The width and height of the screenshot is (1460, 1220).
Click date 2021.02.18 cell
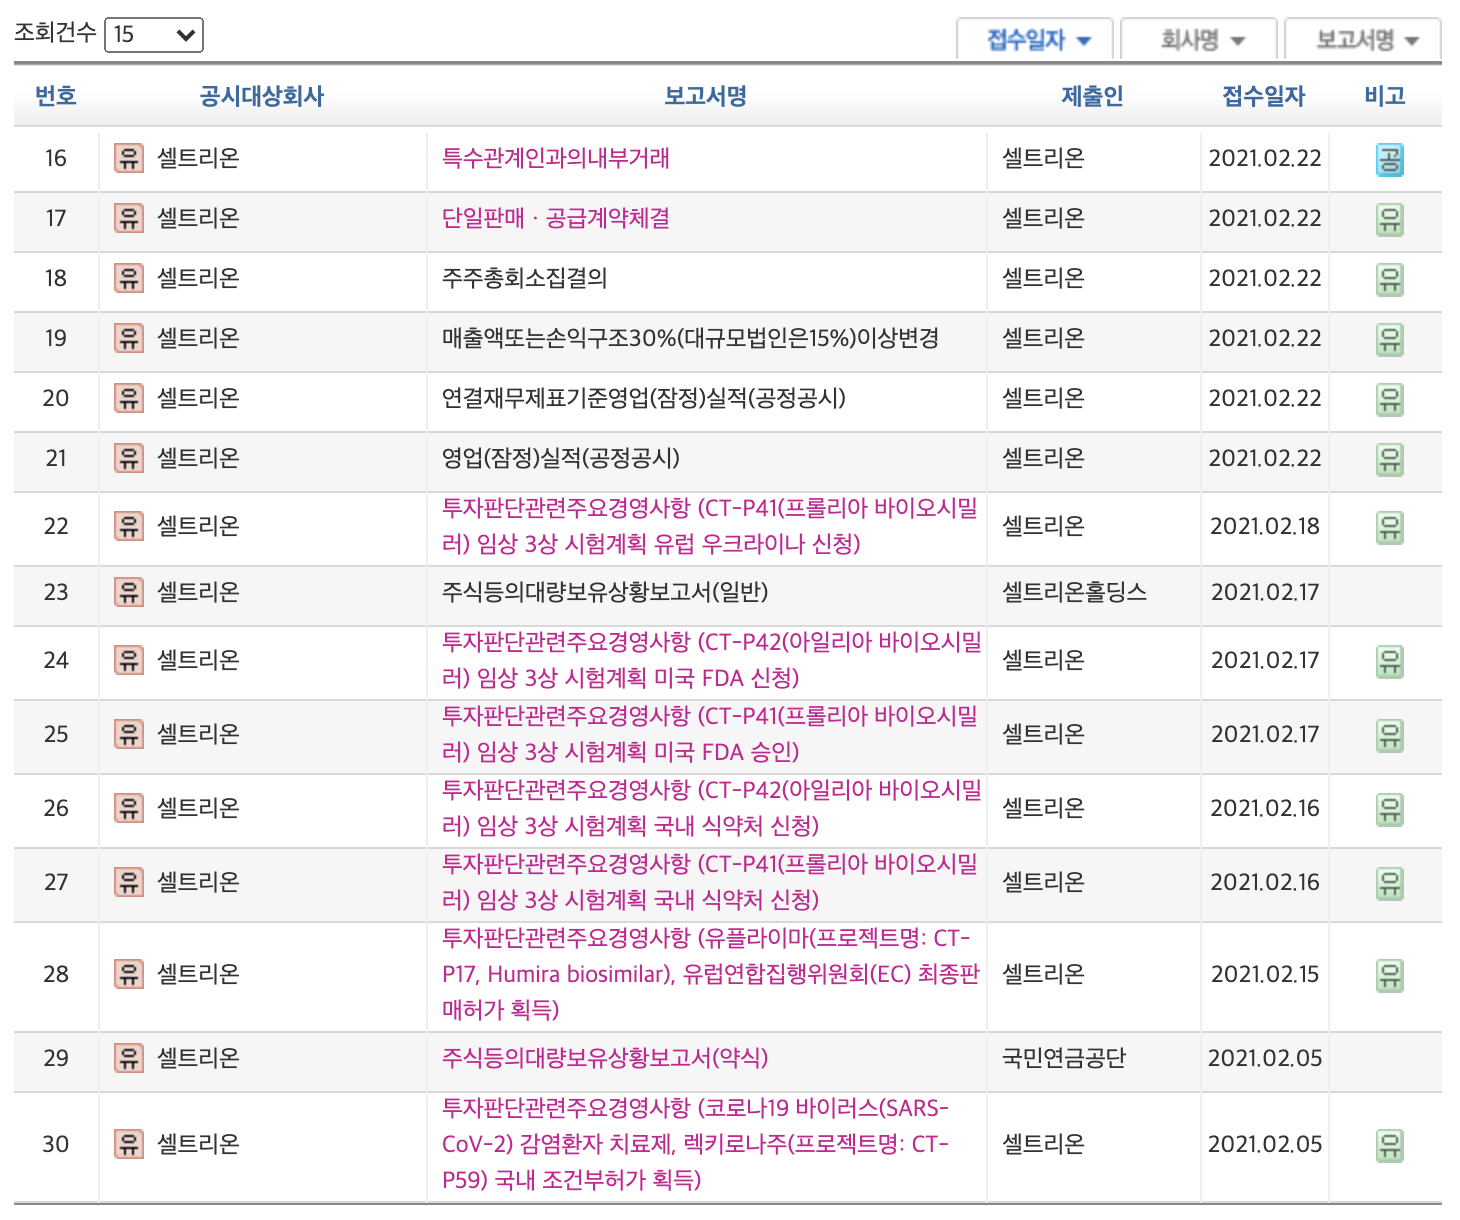click(x=1265, y=526)
